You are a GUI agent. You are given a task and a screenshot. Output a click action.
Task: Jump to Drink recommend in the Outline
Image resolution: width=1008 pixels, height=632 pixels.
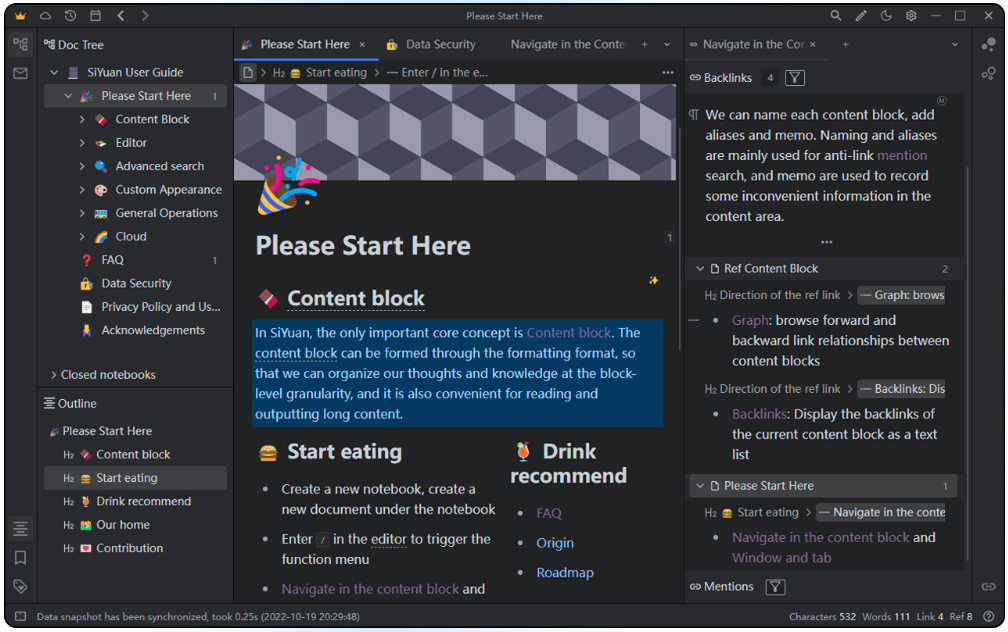[x=143, y=501]
